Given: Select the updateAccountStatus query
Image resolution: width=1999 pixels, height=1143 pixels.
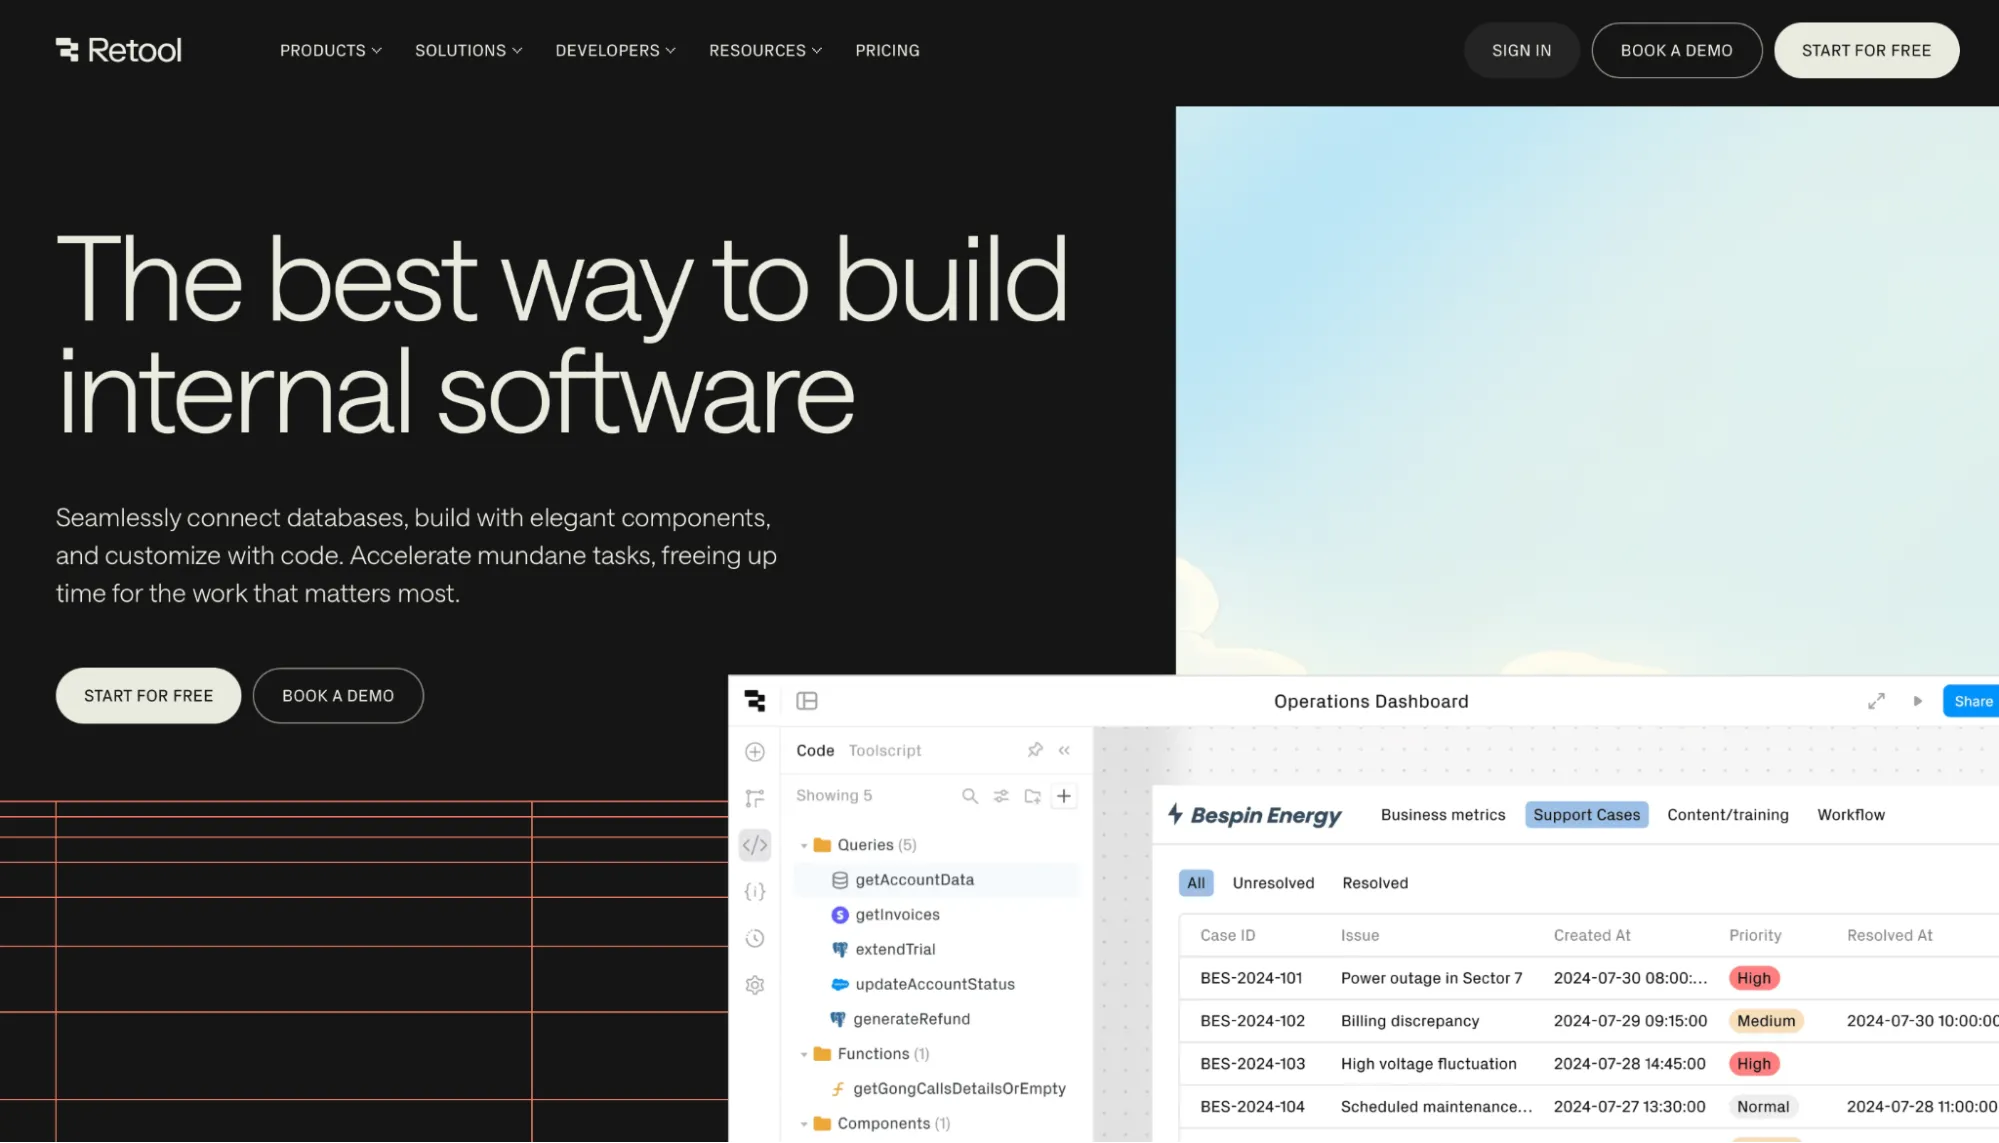Looking at the screenshot, I should (935, 985).
